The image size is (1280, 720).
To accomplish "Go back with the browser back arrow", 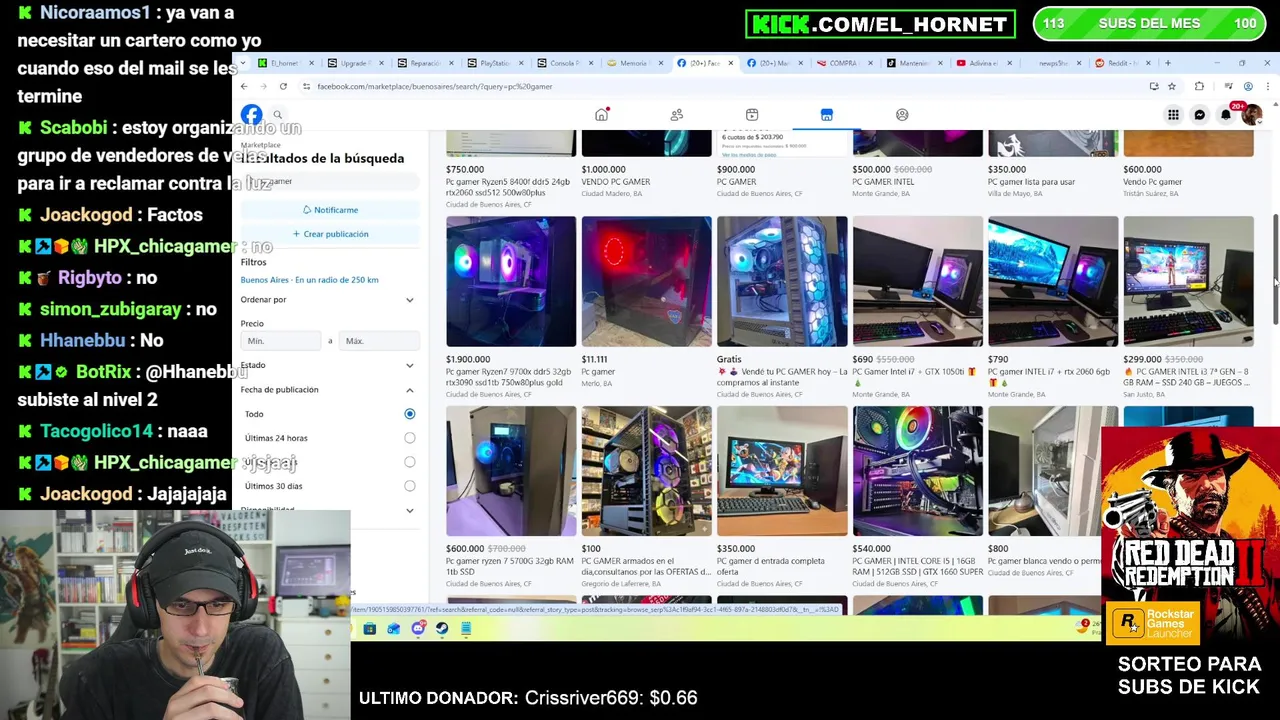I will [x=244, y=86].
